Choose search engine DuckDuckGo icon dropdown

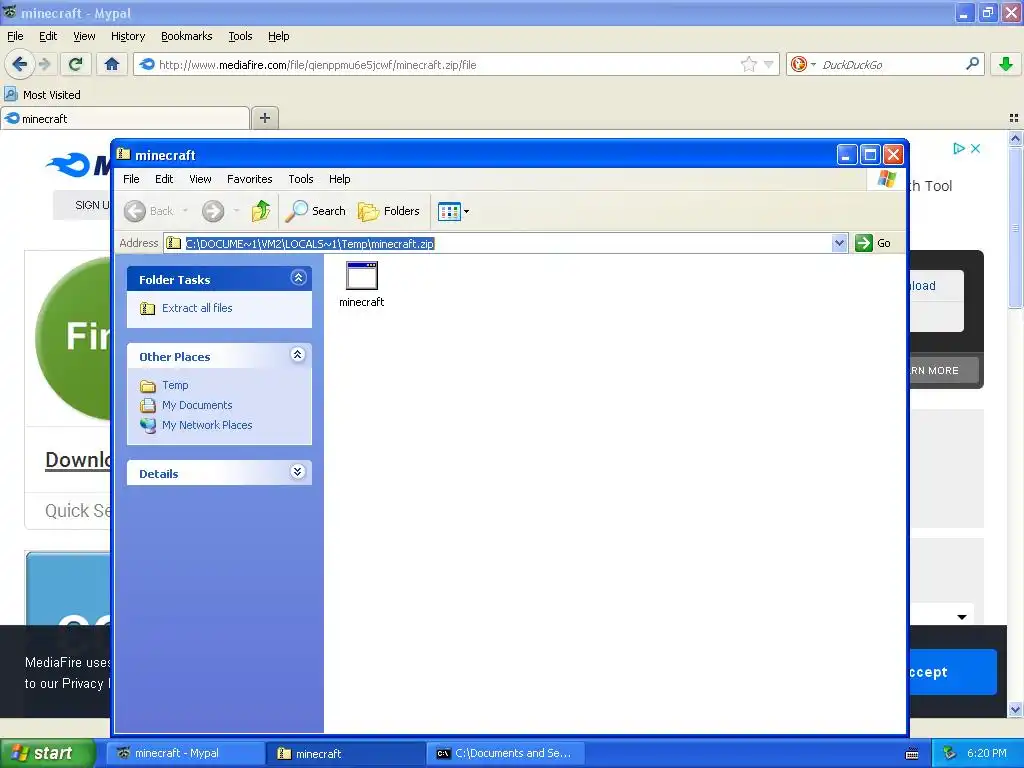(803, 64)
